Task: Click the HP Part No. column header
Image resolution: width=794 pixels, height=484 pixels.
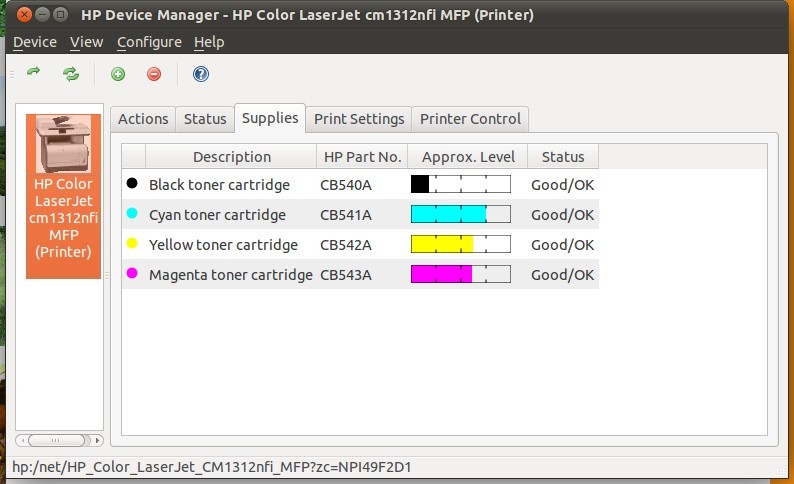Action: [363, 156]
